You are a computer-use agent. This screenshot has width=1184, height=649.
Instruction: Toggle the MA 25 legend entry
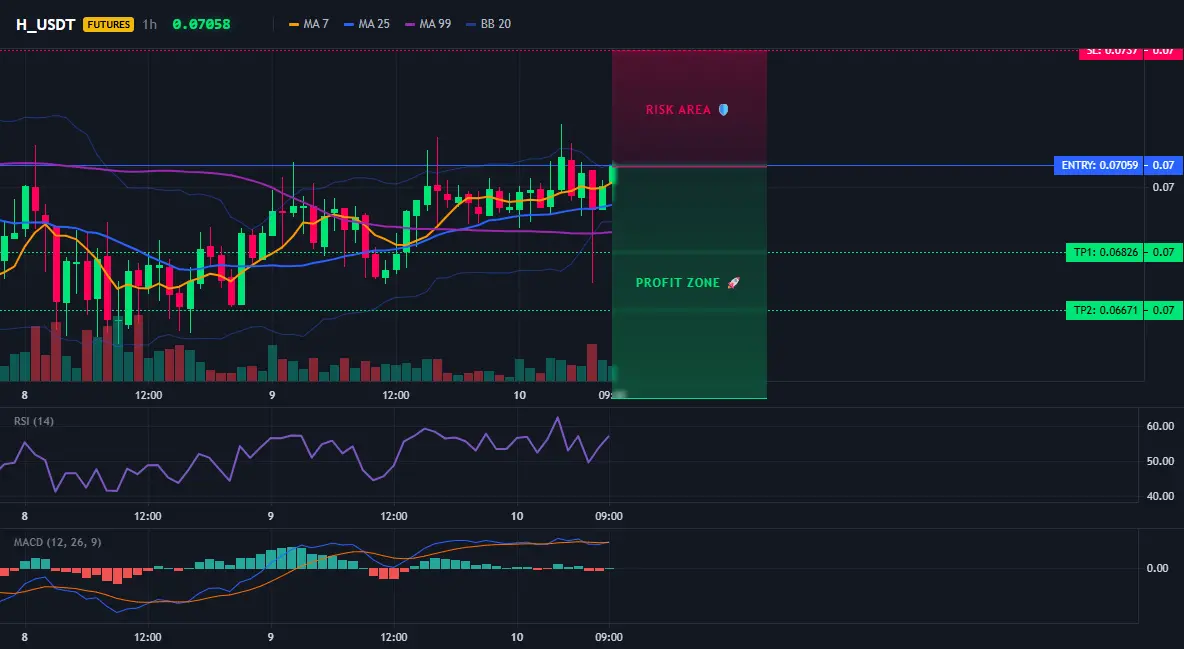tap(367, 24)
